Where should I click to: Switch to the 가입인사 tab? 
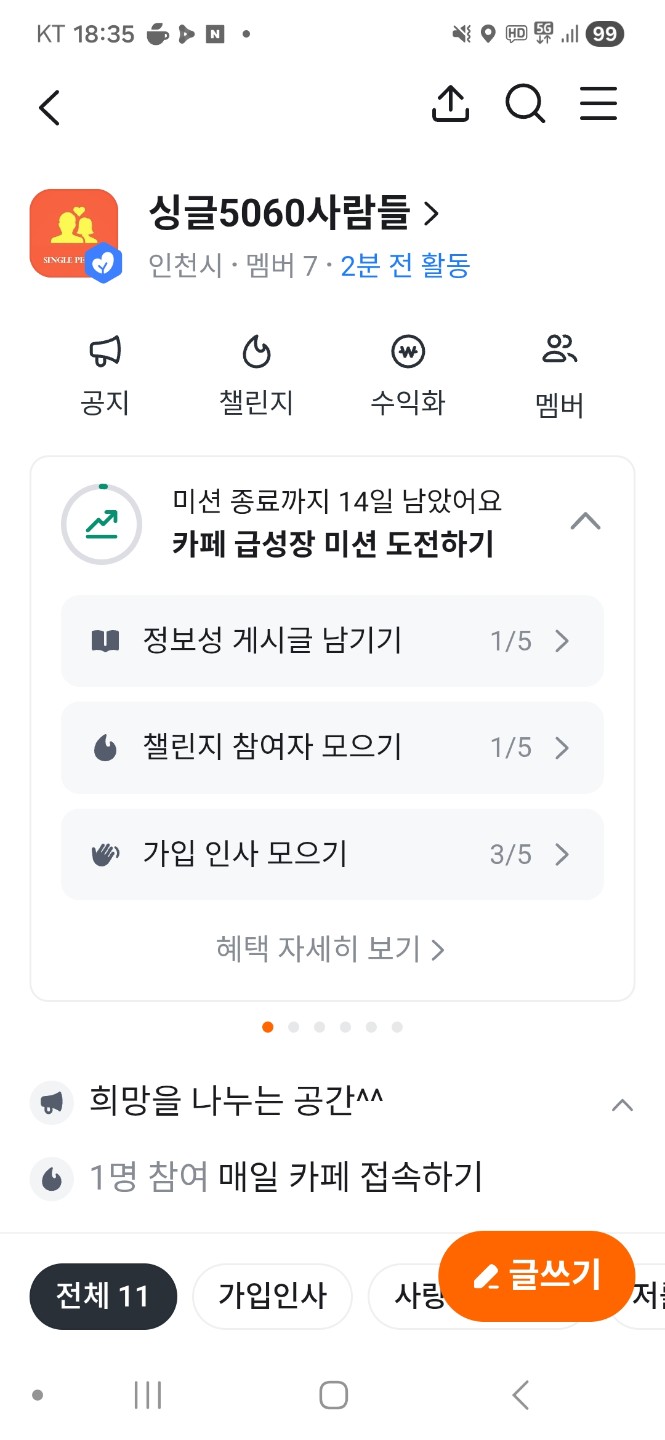click(x=272, y=1296)
